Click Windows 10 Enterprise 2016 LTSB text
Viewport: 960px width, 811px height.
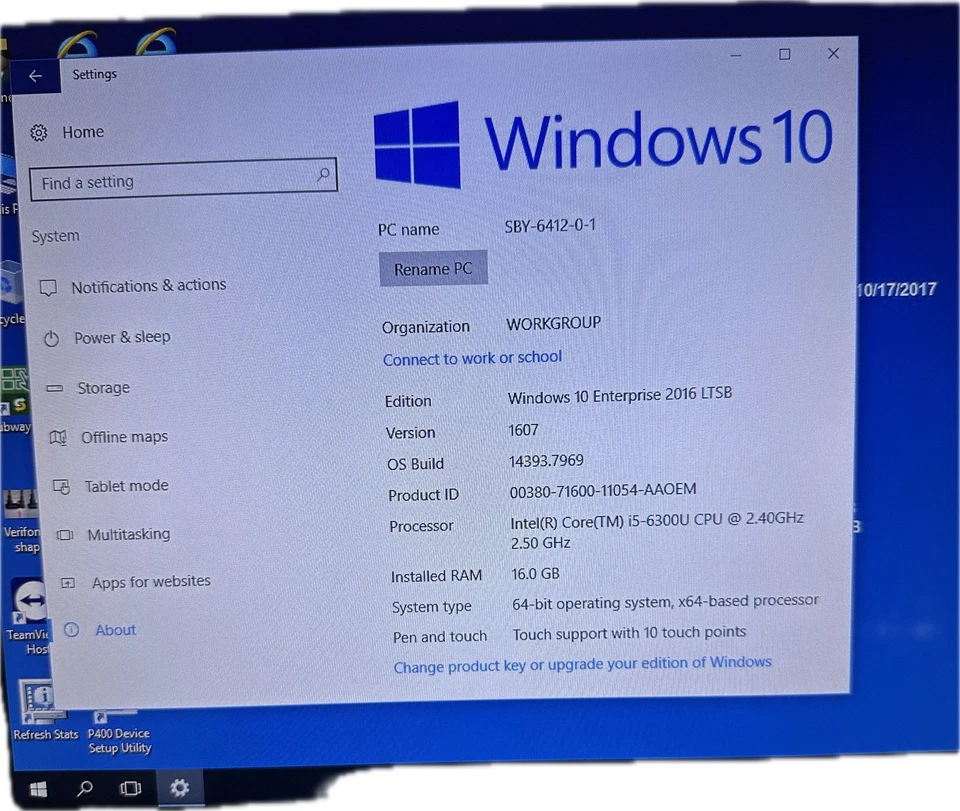[620, 395]
